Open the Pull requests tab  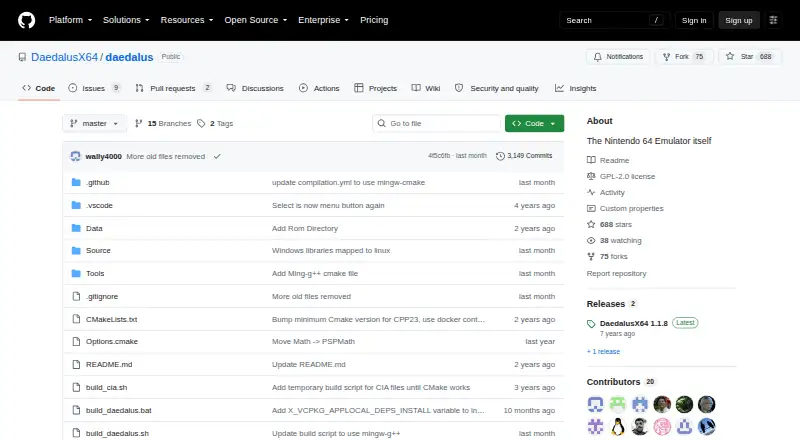pos(173,88)
